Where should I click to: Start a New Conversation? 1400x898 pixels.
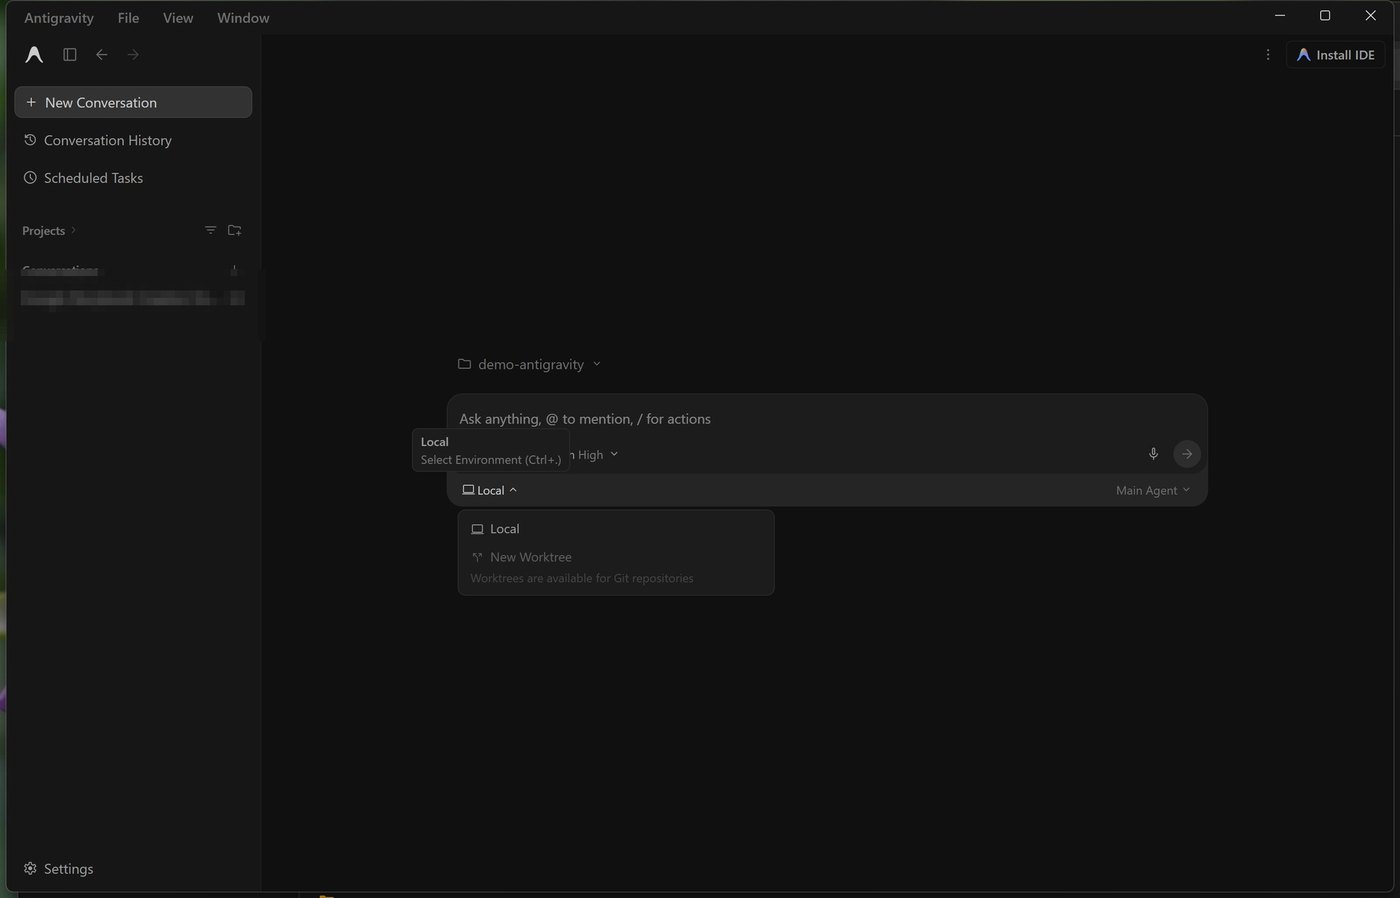click(133, 102)
